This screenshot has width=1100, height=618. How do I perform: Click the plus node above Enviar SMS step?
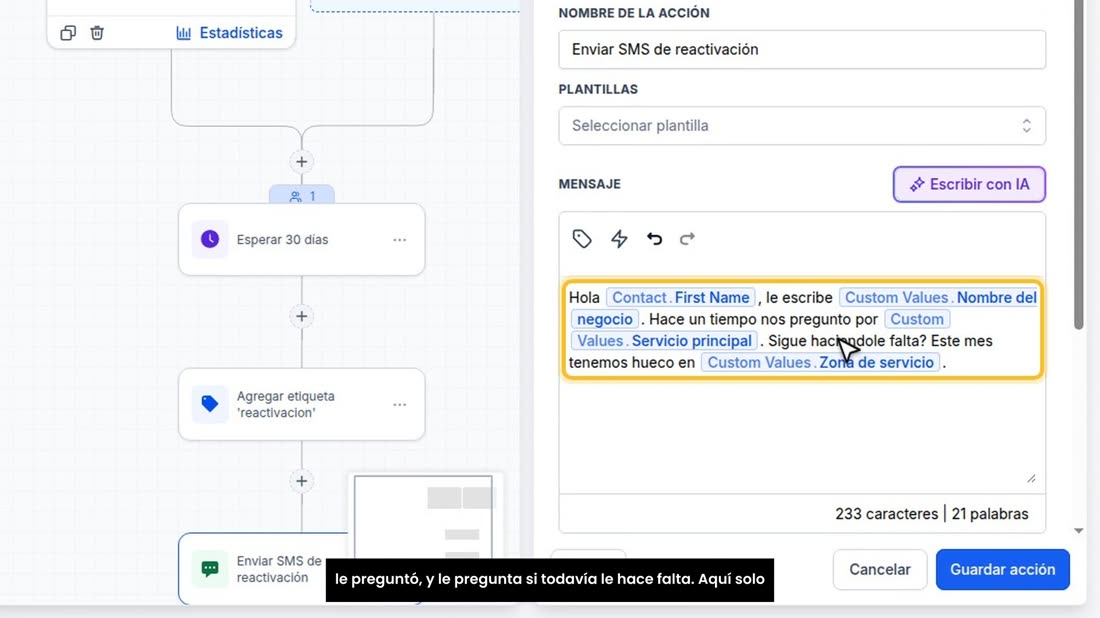pos(302,481)
